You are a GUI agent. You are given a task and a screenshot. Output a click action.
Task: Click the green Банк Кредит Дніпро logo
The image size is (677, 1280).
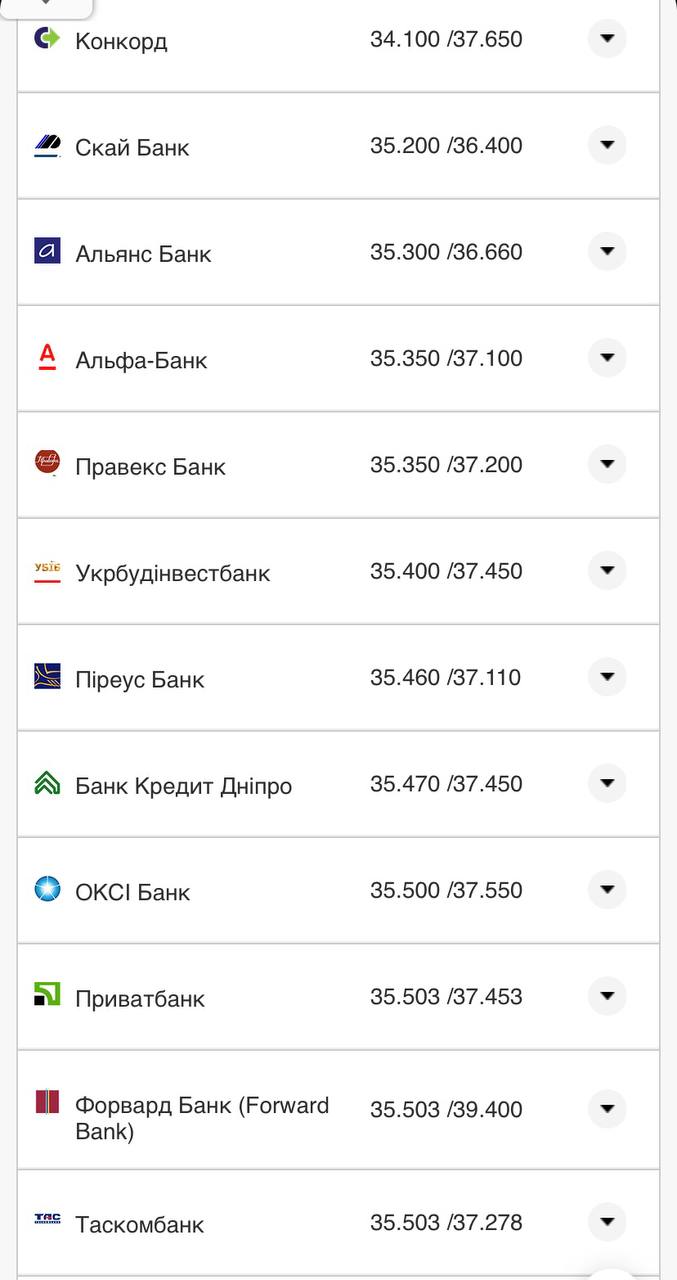47,783
